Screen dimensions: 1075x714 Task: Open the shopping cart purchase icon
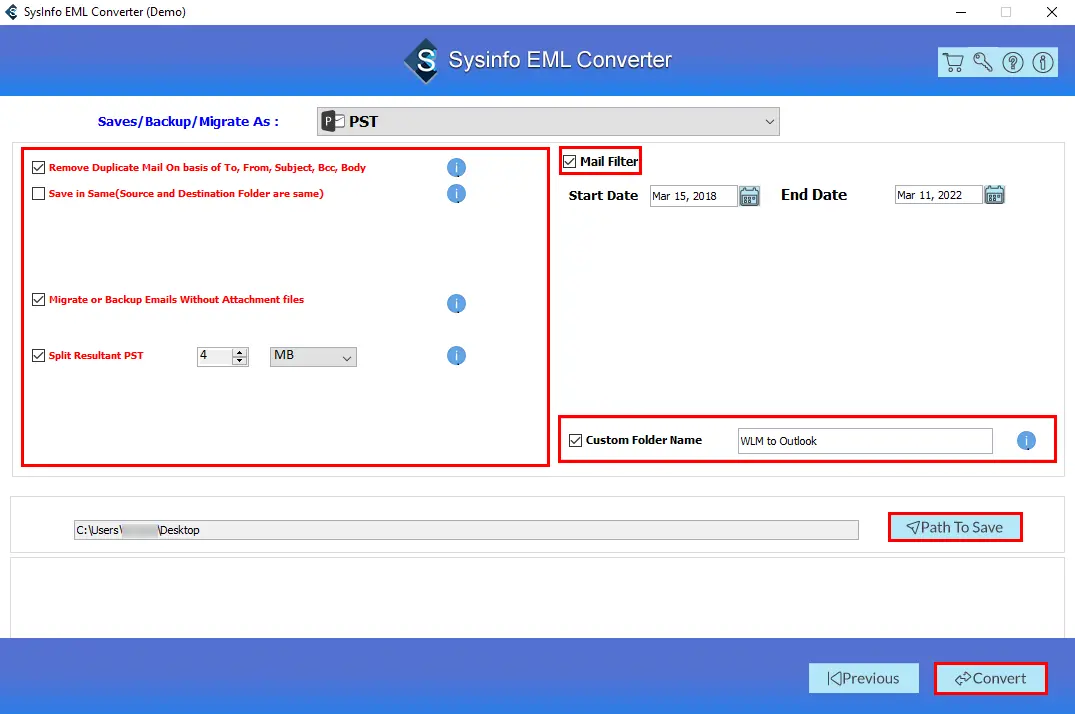[x=953, y=62]
